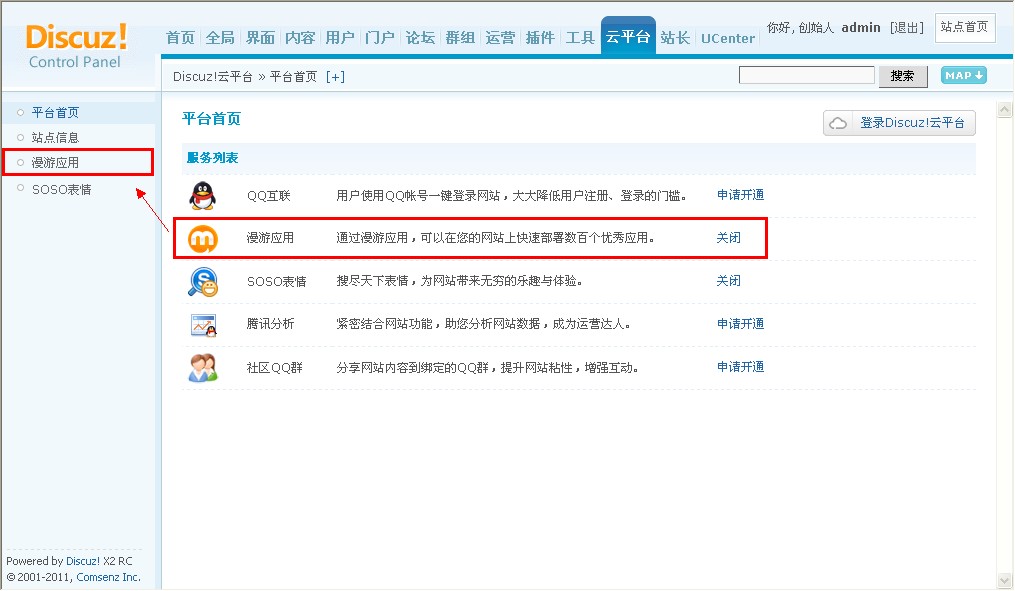Click the 登录Discuz!云平台 button

(x=899, y=123)
